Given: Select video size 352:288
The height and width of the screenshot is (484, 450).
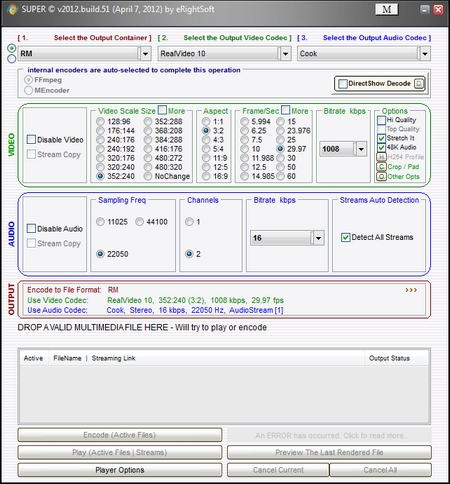Looking at the screenshot, I should pyautogui.click(x=148, y=121).
